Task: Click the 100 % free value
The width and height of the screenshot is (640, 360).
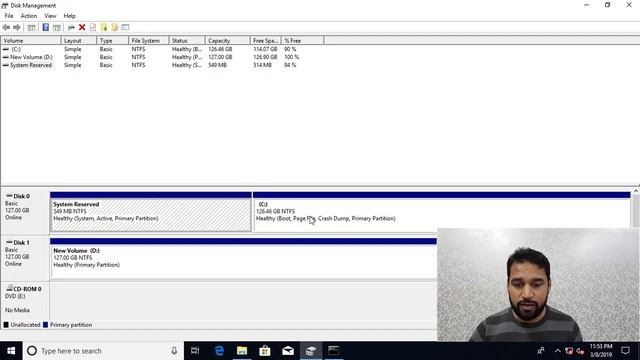Action: 291,57
